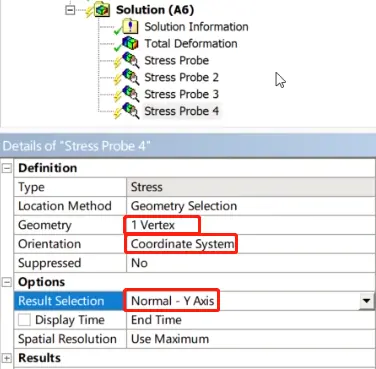Collapse the Definition section
Screen dimensions: 376x369
tap(7, 168)
